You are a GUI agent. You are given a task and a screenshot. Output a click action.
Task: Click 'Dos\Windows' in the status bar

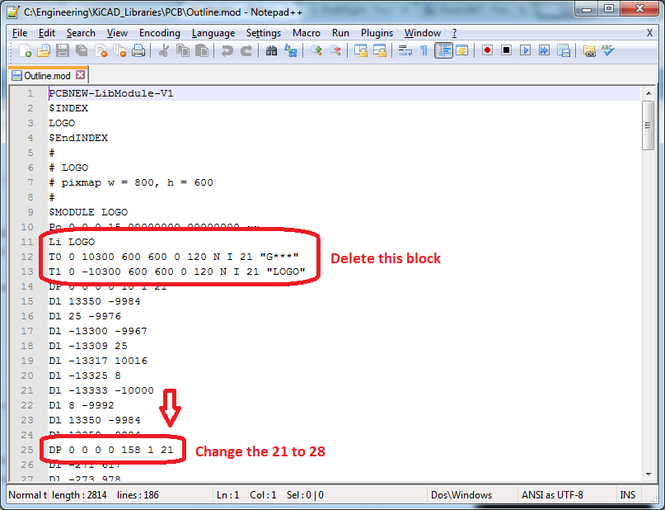(461, 495)
